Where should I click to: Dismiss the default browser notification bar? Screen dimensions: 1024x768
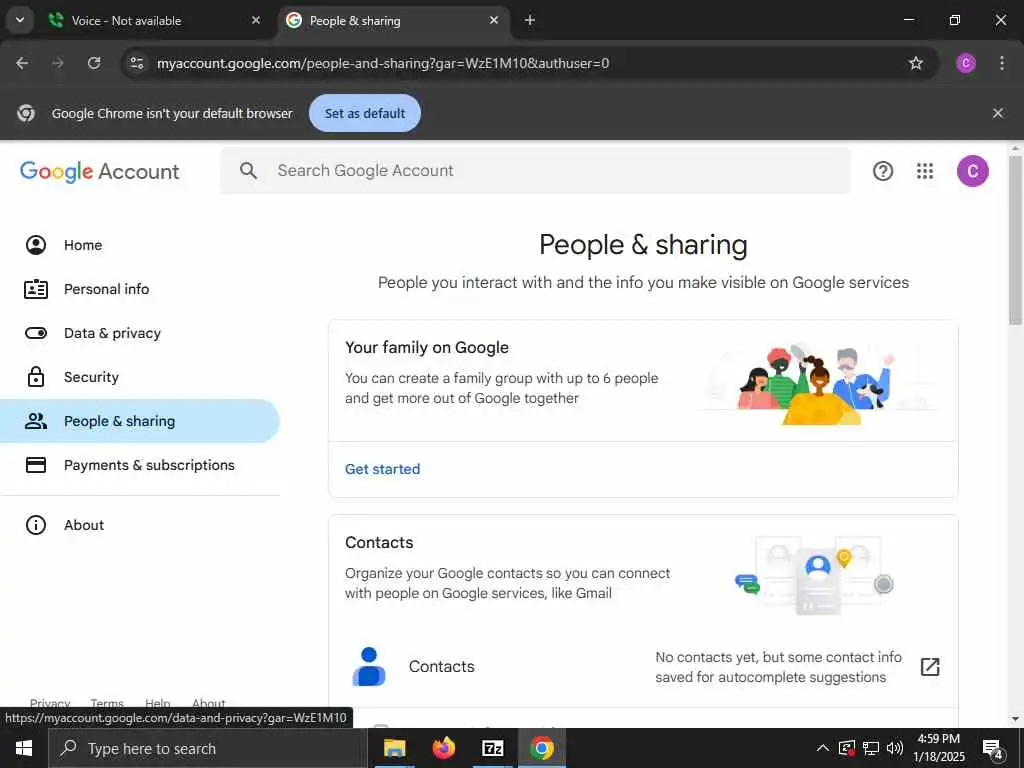pyautogui.click(x=997, y=113)
